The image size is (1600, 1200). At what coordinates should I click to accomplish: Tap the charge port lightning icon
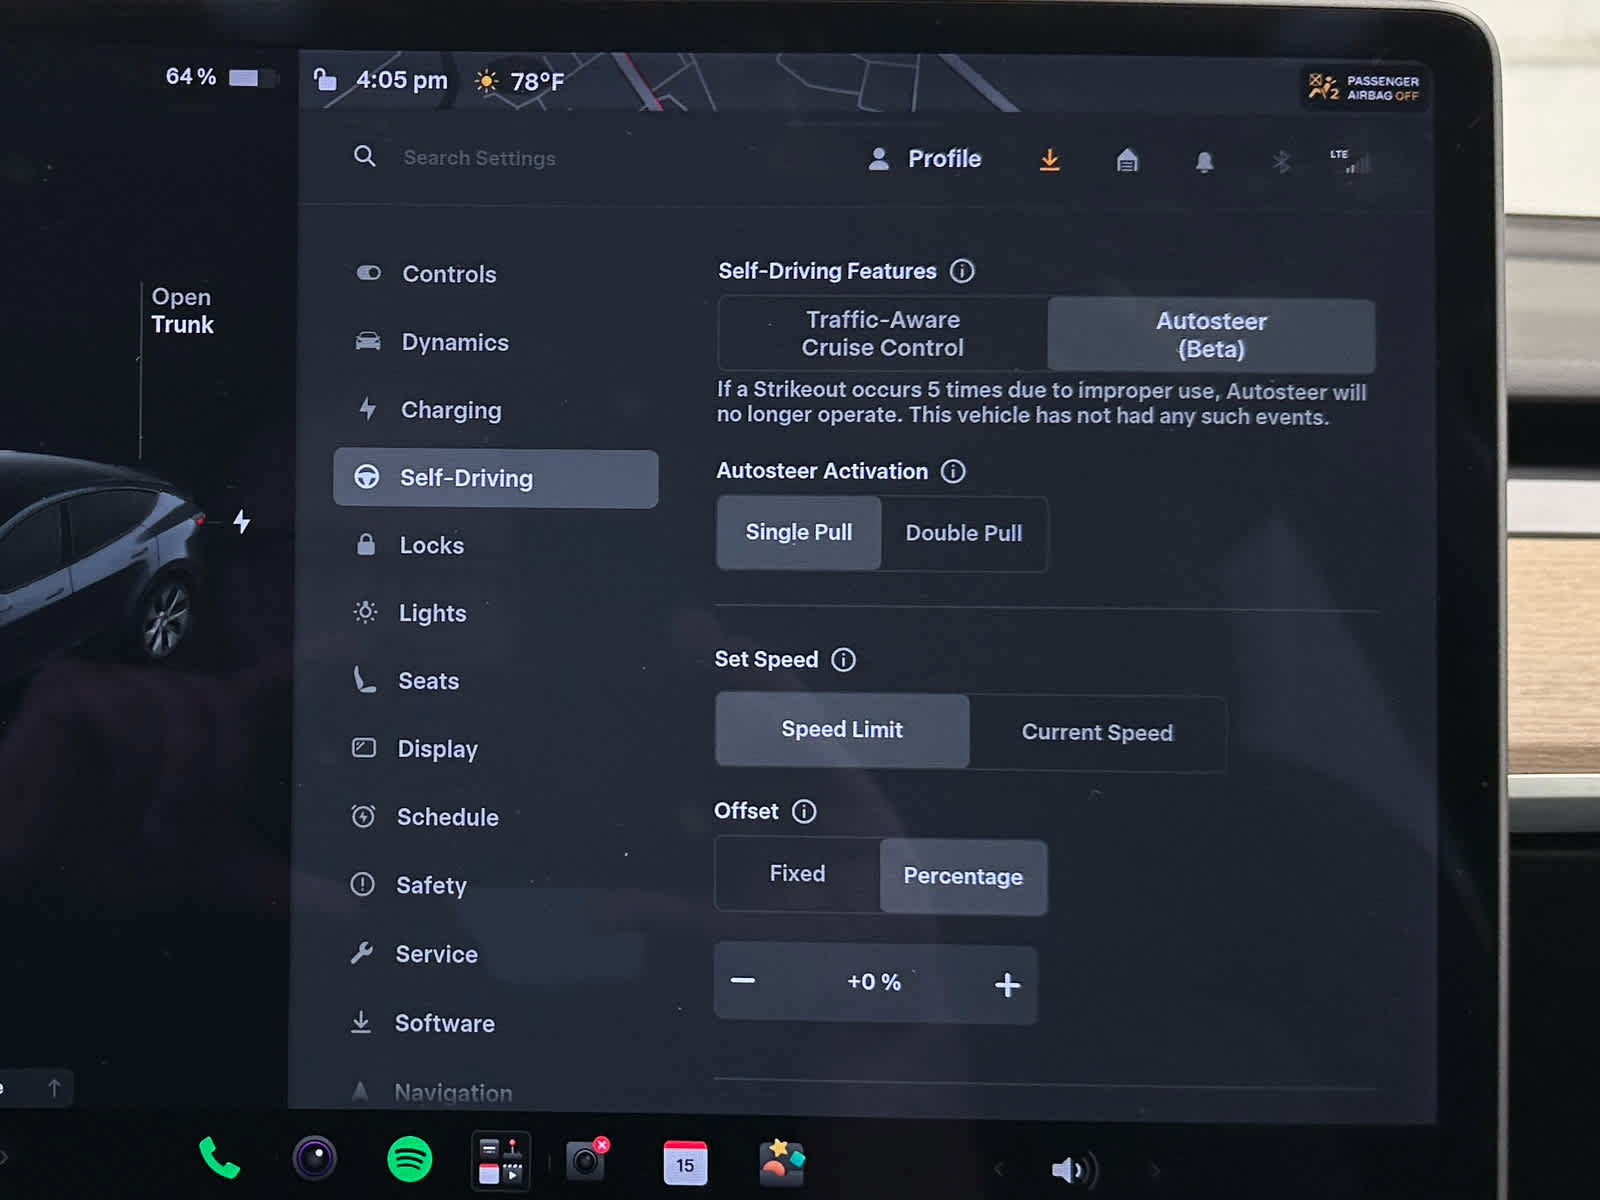tap(242, 521)
